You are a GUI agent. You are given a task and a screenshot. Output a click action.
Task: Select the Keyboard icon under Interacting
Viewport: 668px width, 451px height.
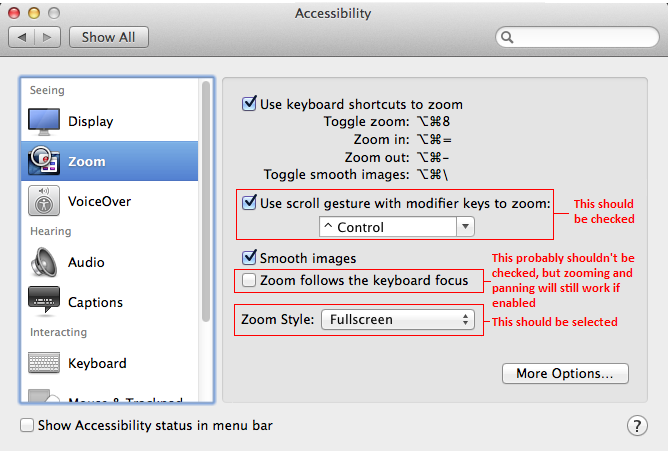[x=44, y=363]
